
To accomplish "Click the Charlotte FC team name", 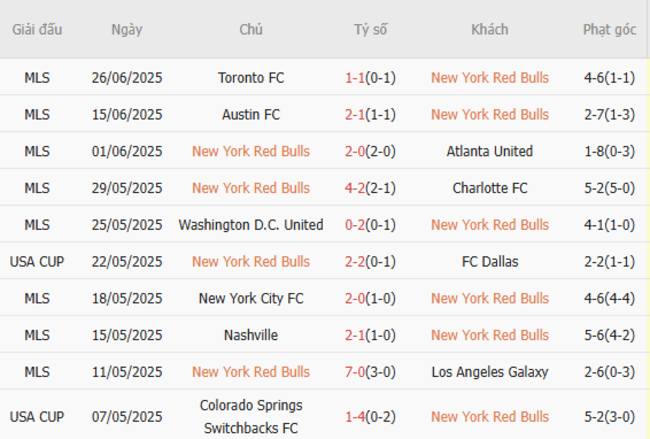I will tap(490, 188).
